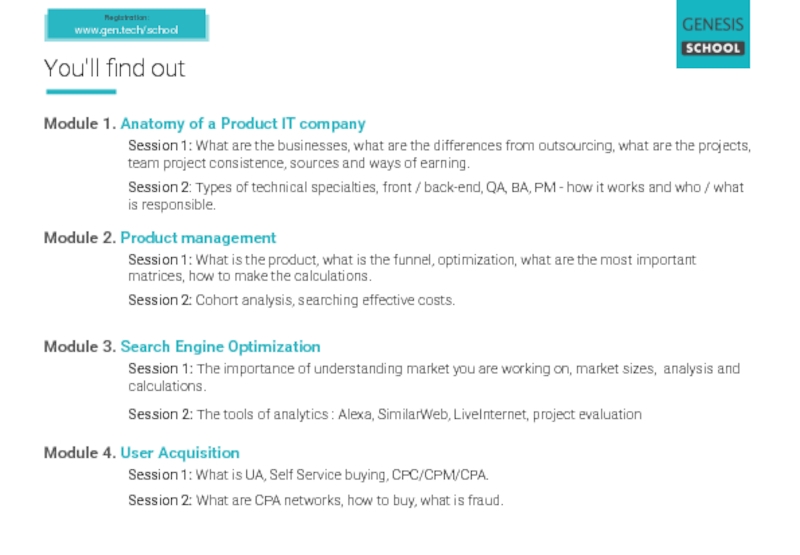Open the www.gen.tech/school registration link
Screen dimensions: 800x555
click(x=126, y=29)
